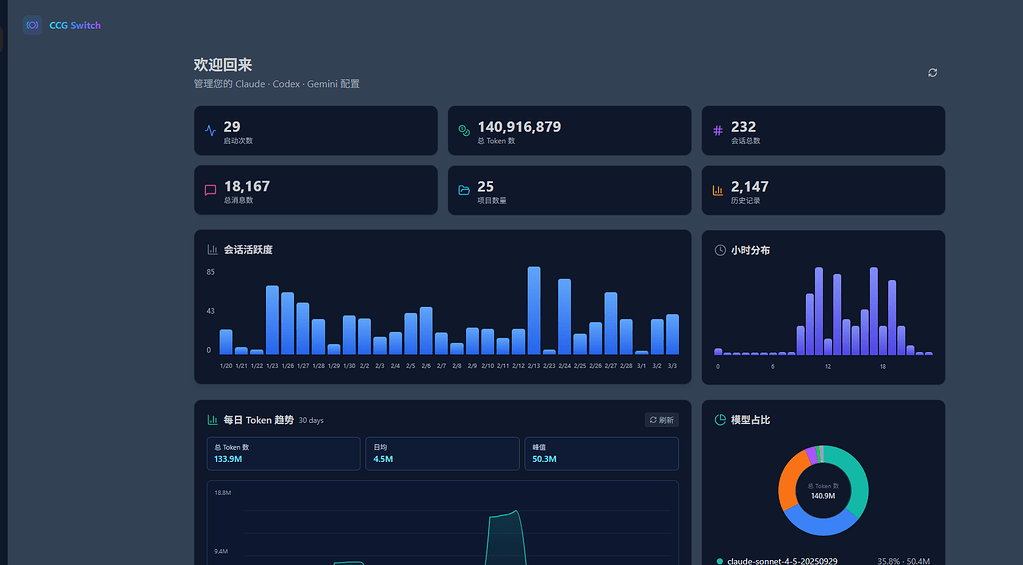Click the 18.8M axis label on Token chart
Viewport: 1023px width, 565px height.
pyautogui.click(x=222, y=493)
